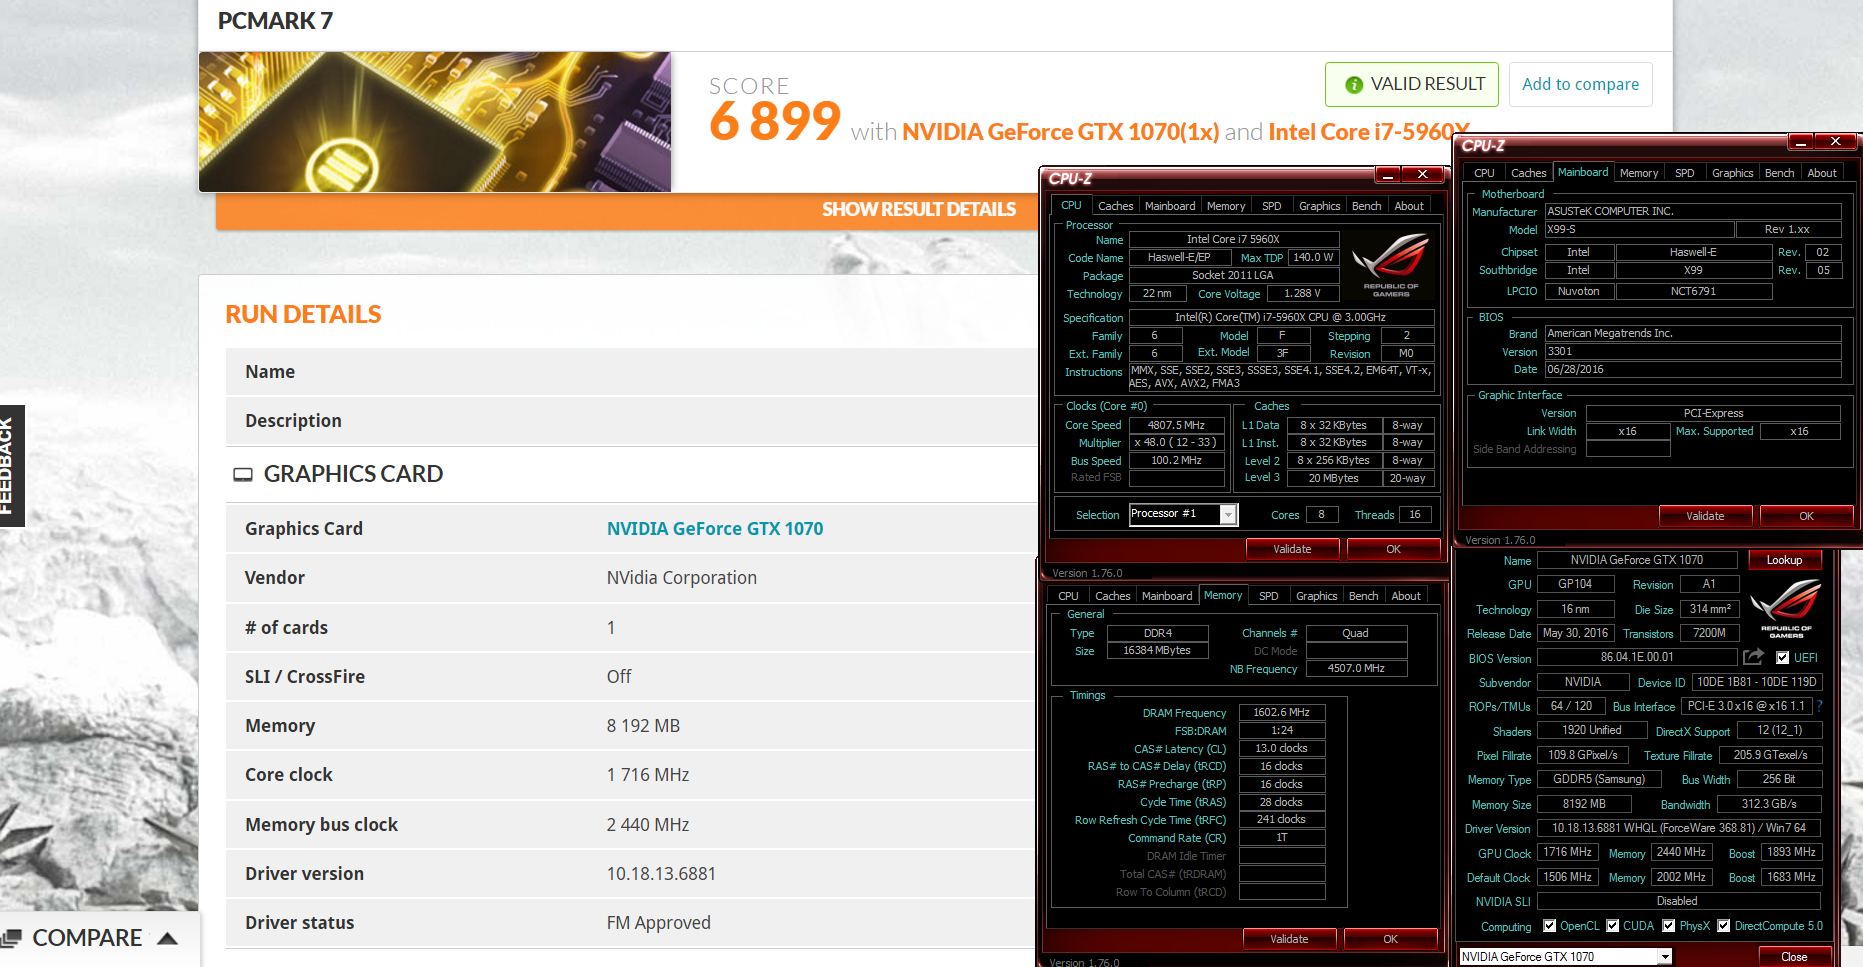The width and height of the screenshot is (1863, 967).
Task: Expand the COMPARE panel with up arrow
Action: point(168,938)
